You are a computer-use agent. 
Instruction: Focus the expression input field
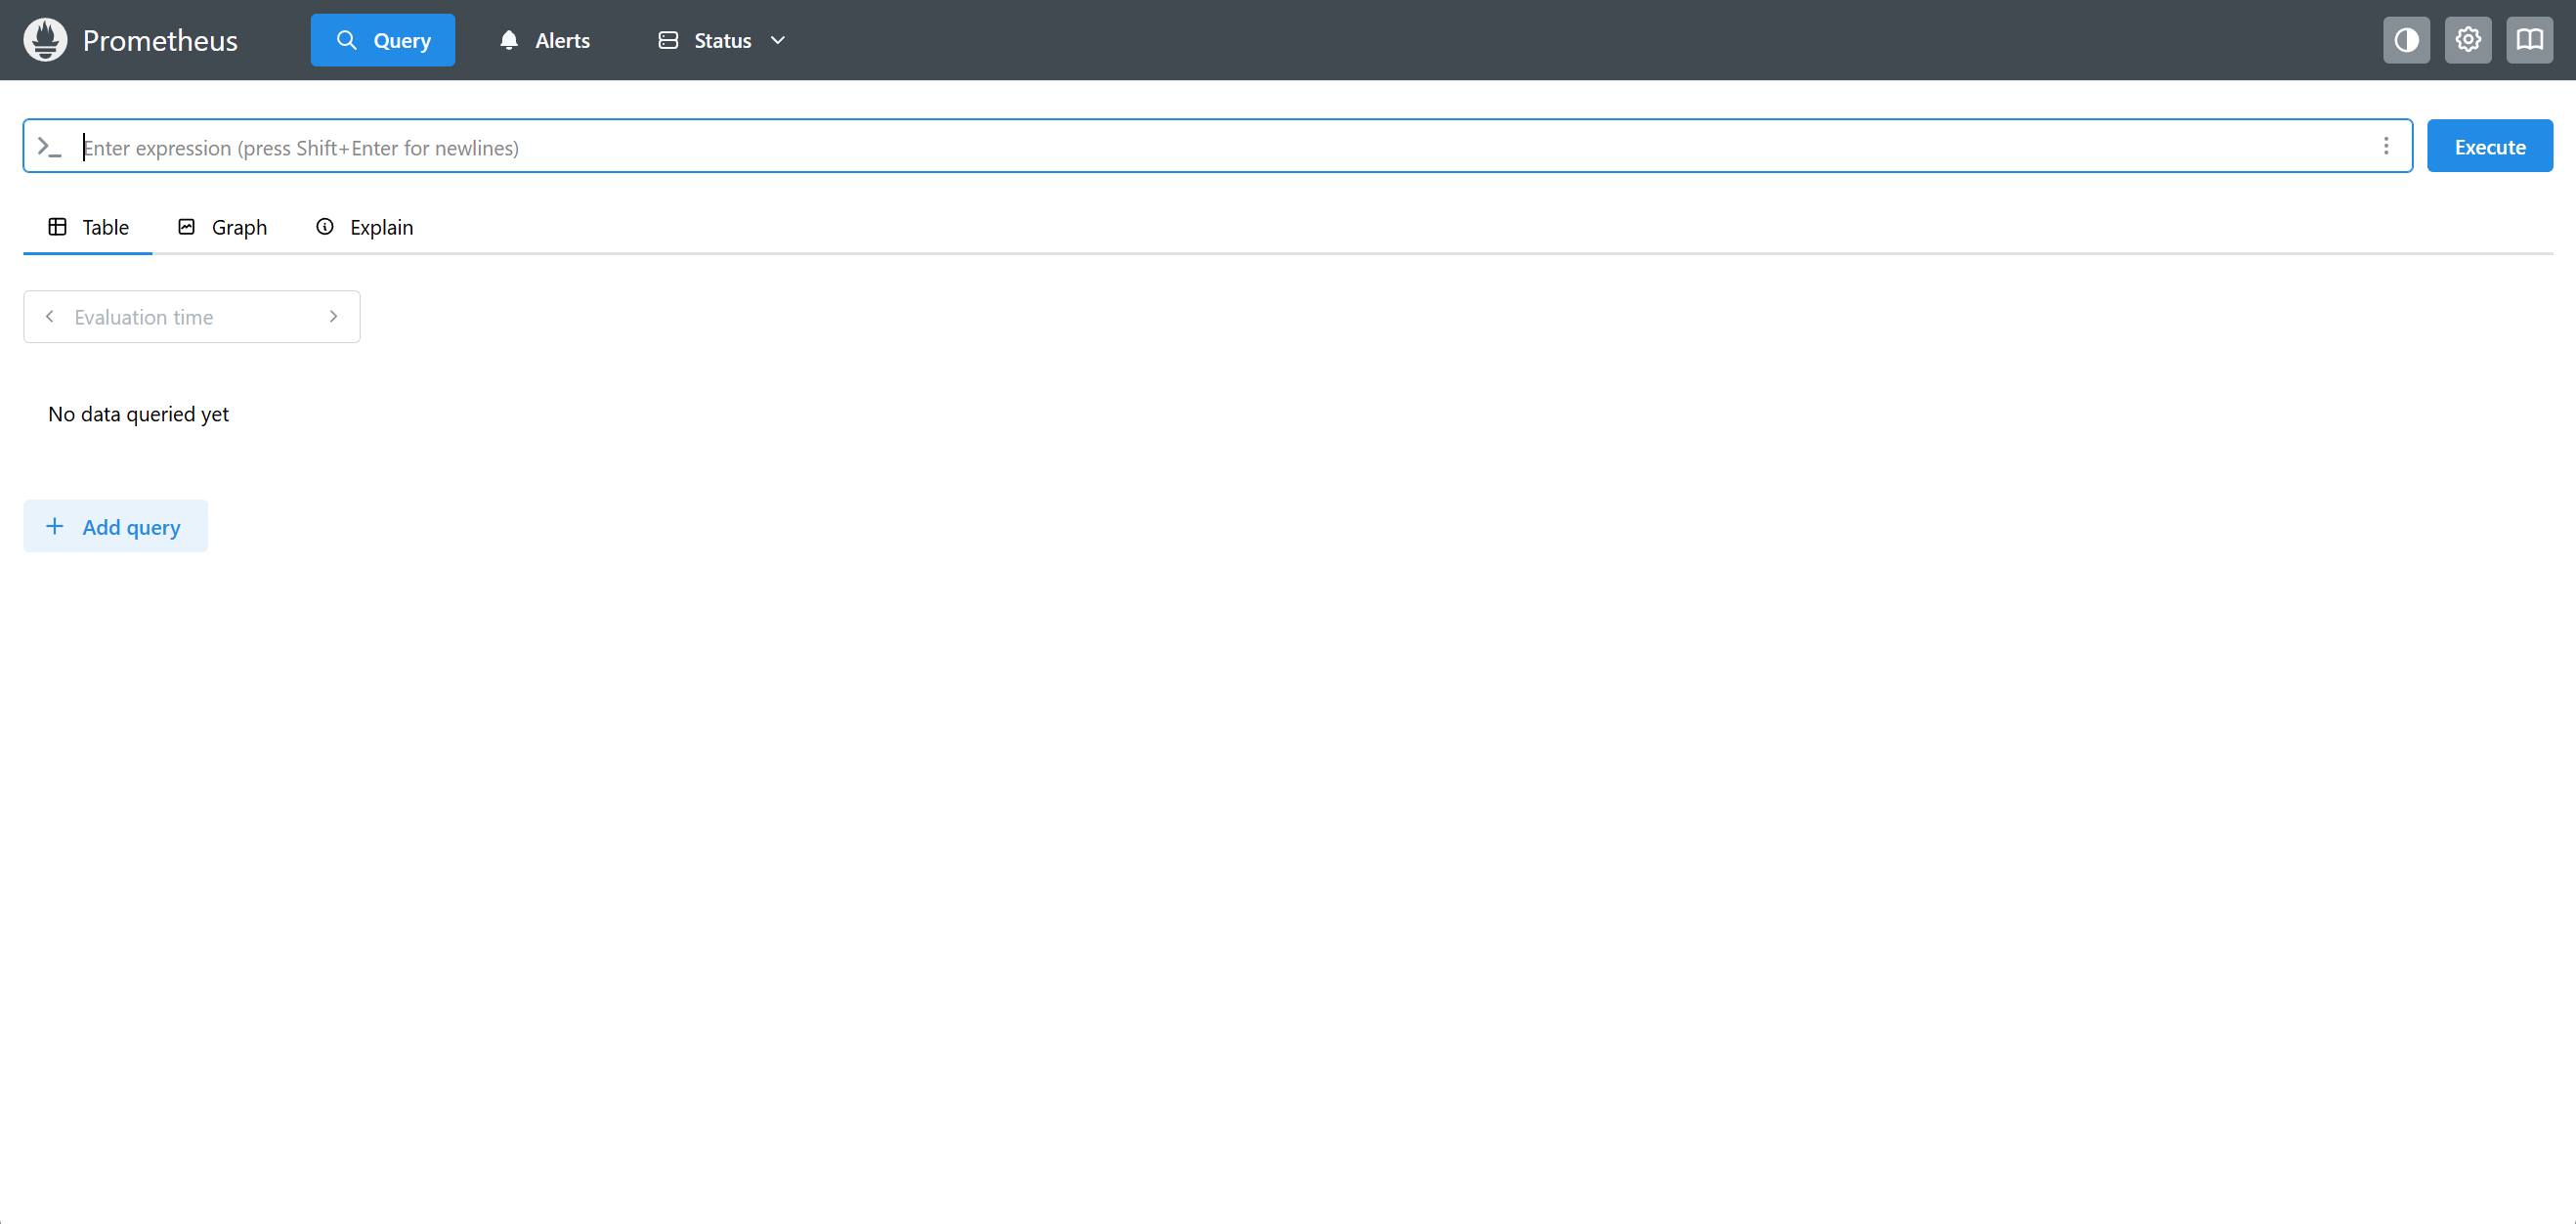point(1200,147)
